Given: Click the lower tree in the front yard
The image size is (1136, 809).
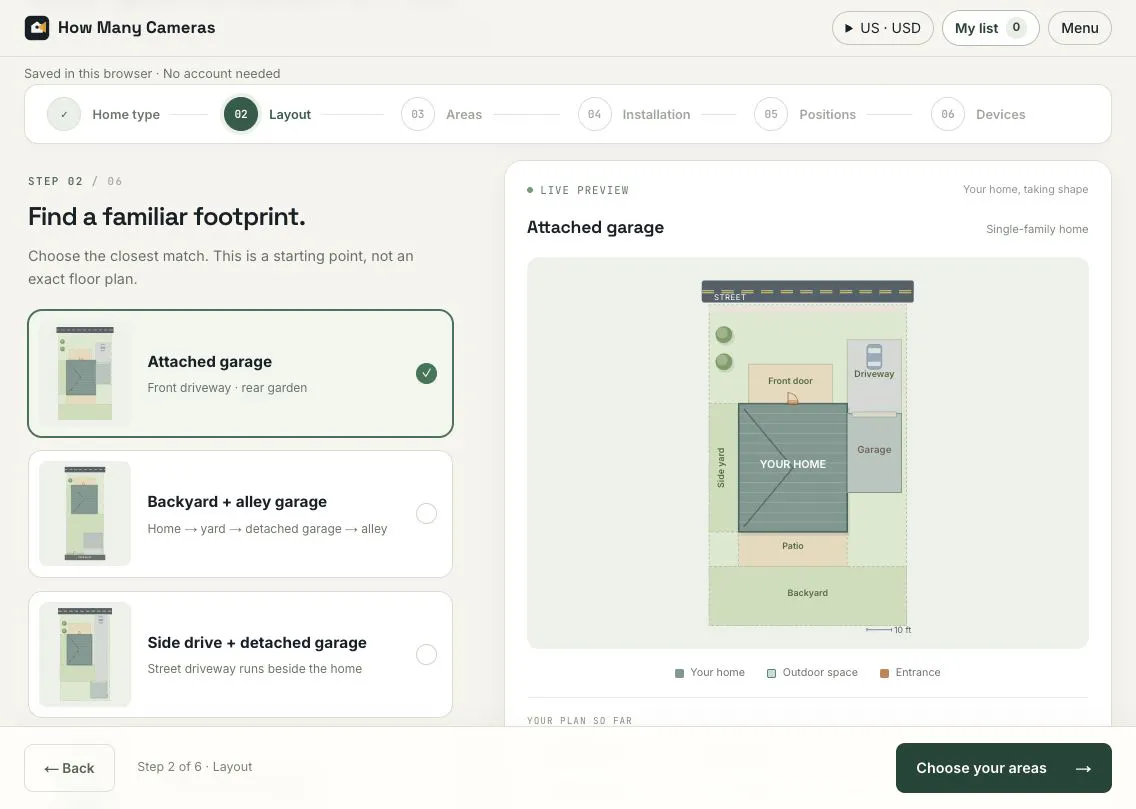Looking at the screenshot, I should click(x=724, y=361).
